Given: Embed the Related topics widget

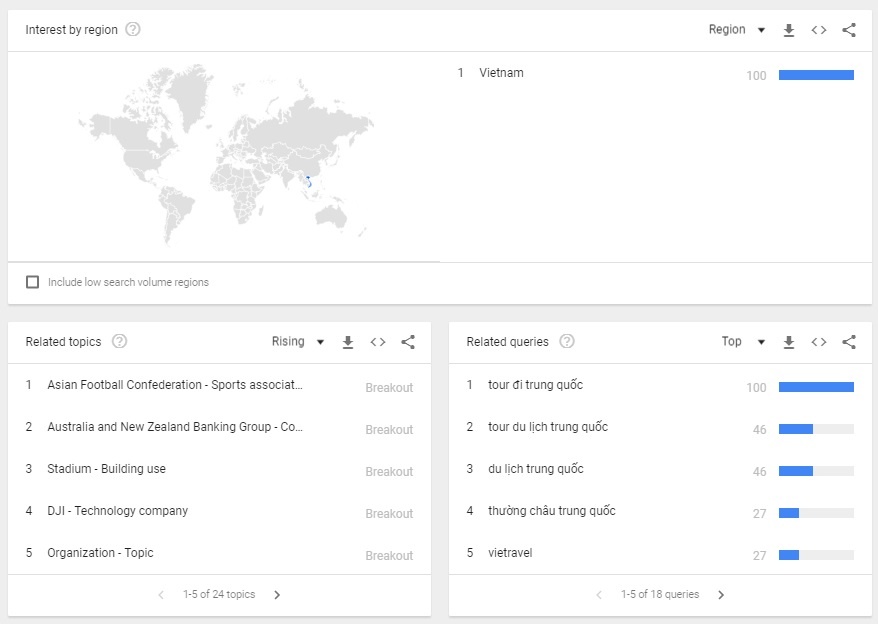Looking at the screenshot, I should 378,342.
